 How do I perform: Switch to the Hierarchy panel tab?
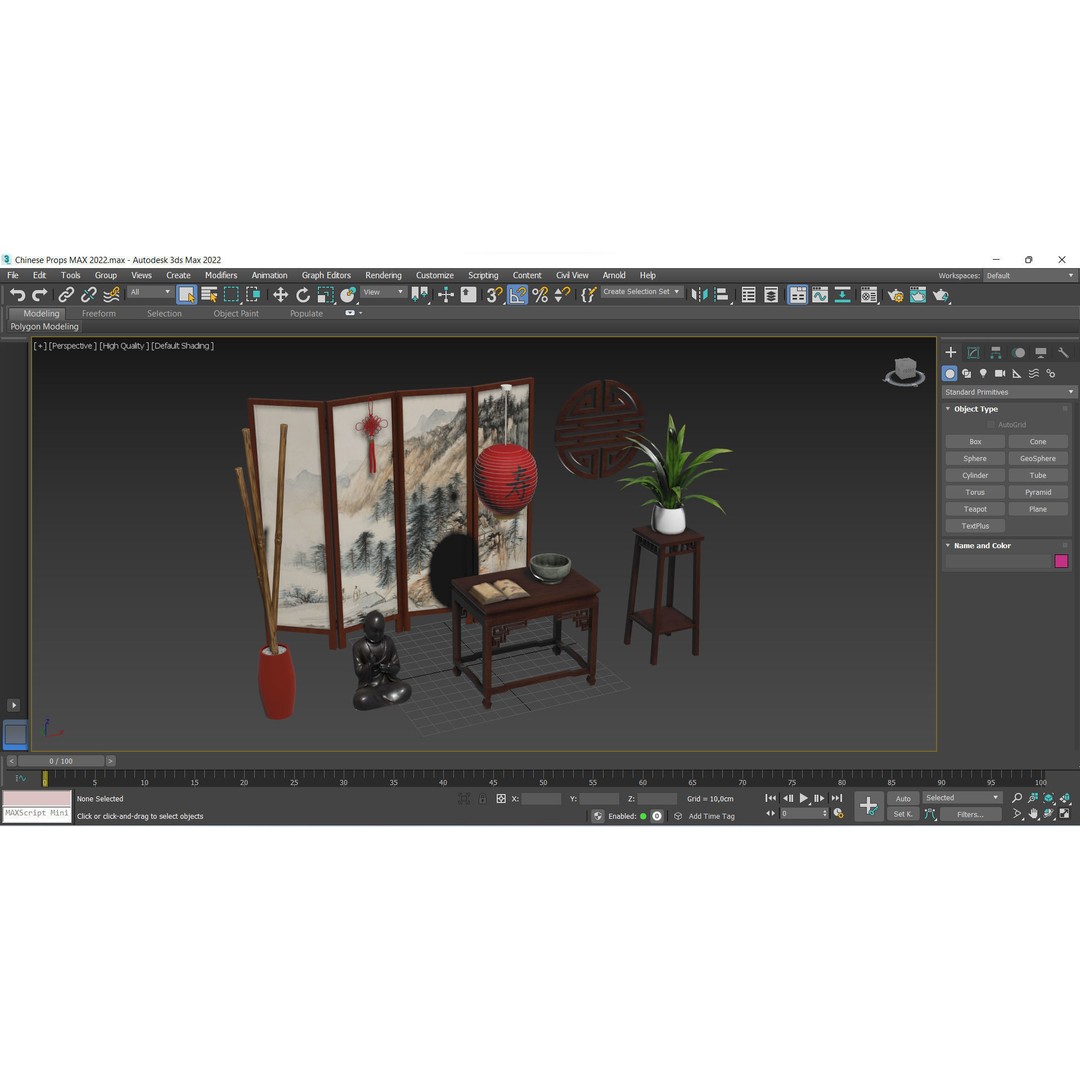pyautogui.click(x=996, y=353)
